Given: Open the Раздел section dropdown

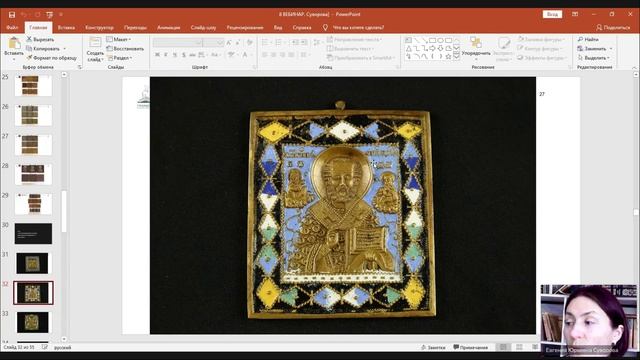Looking at the screenshot, I should (120, 58).
